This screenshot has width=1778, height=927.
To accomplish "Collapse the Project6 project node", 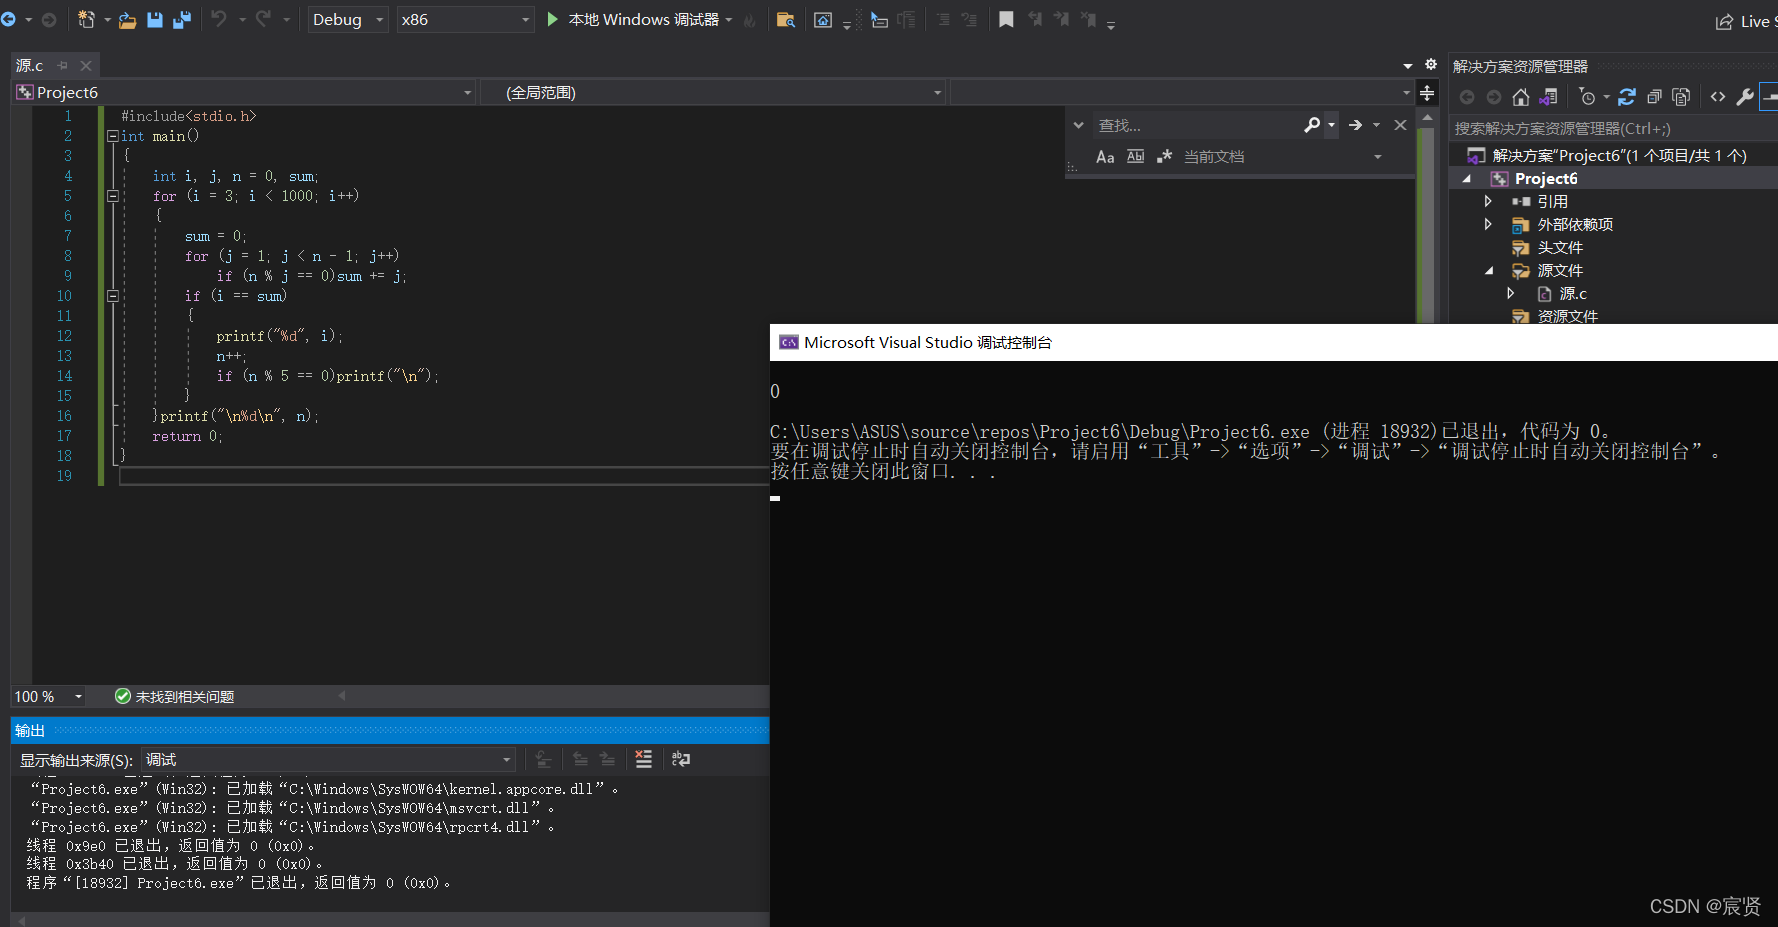I will [1466, 178].
